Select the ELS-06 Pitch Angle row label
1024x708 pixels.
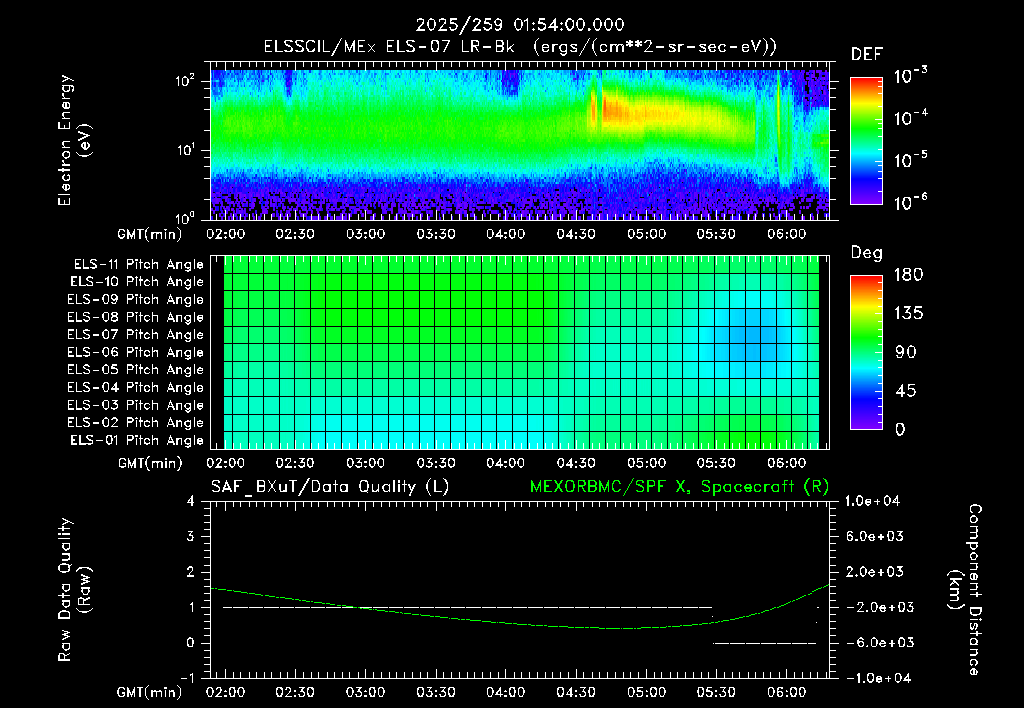[136, 352]
